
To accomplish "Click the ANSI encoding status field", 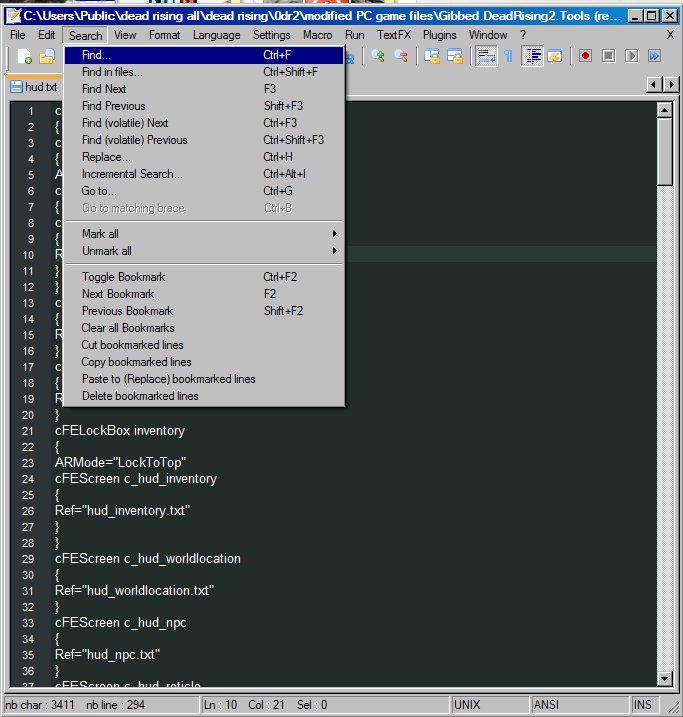I will [579, 705].
